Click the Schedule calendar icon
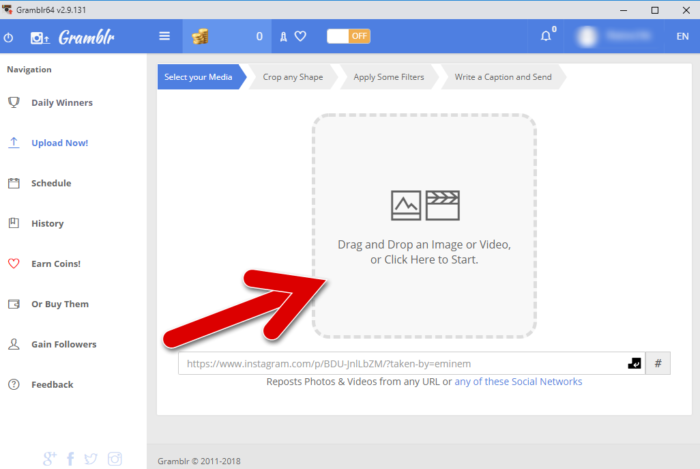700x469 pixels. (x=14, y=183)
